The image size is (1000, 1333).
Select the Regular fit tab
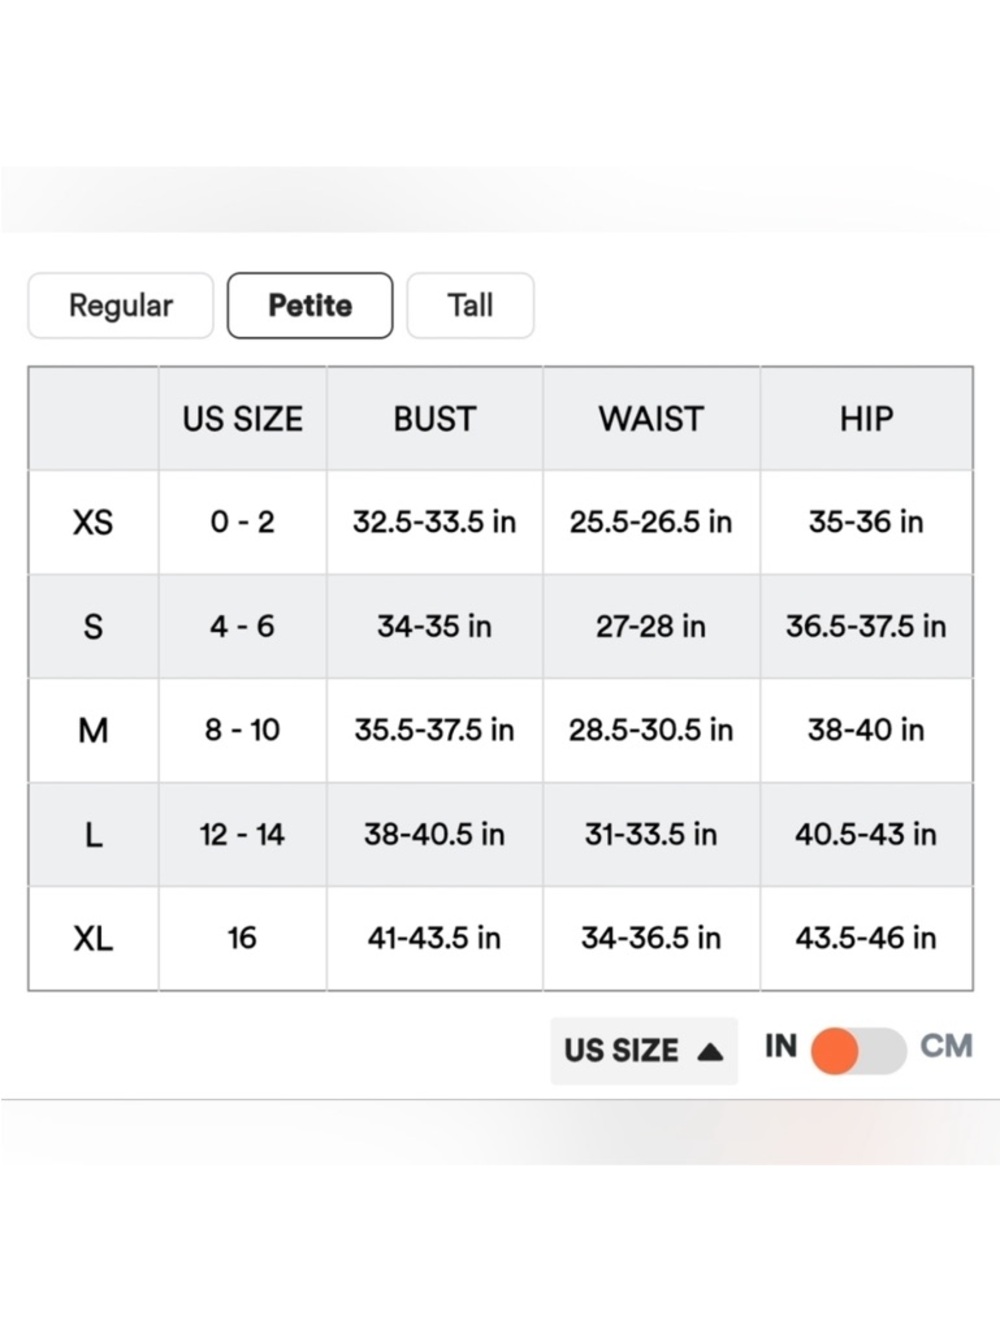[121, 305]
